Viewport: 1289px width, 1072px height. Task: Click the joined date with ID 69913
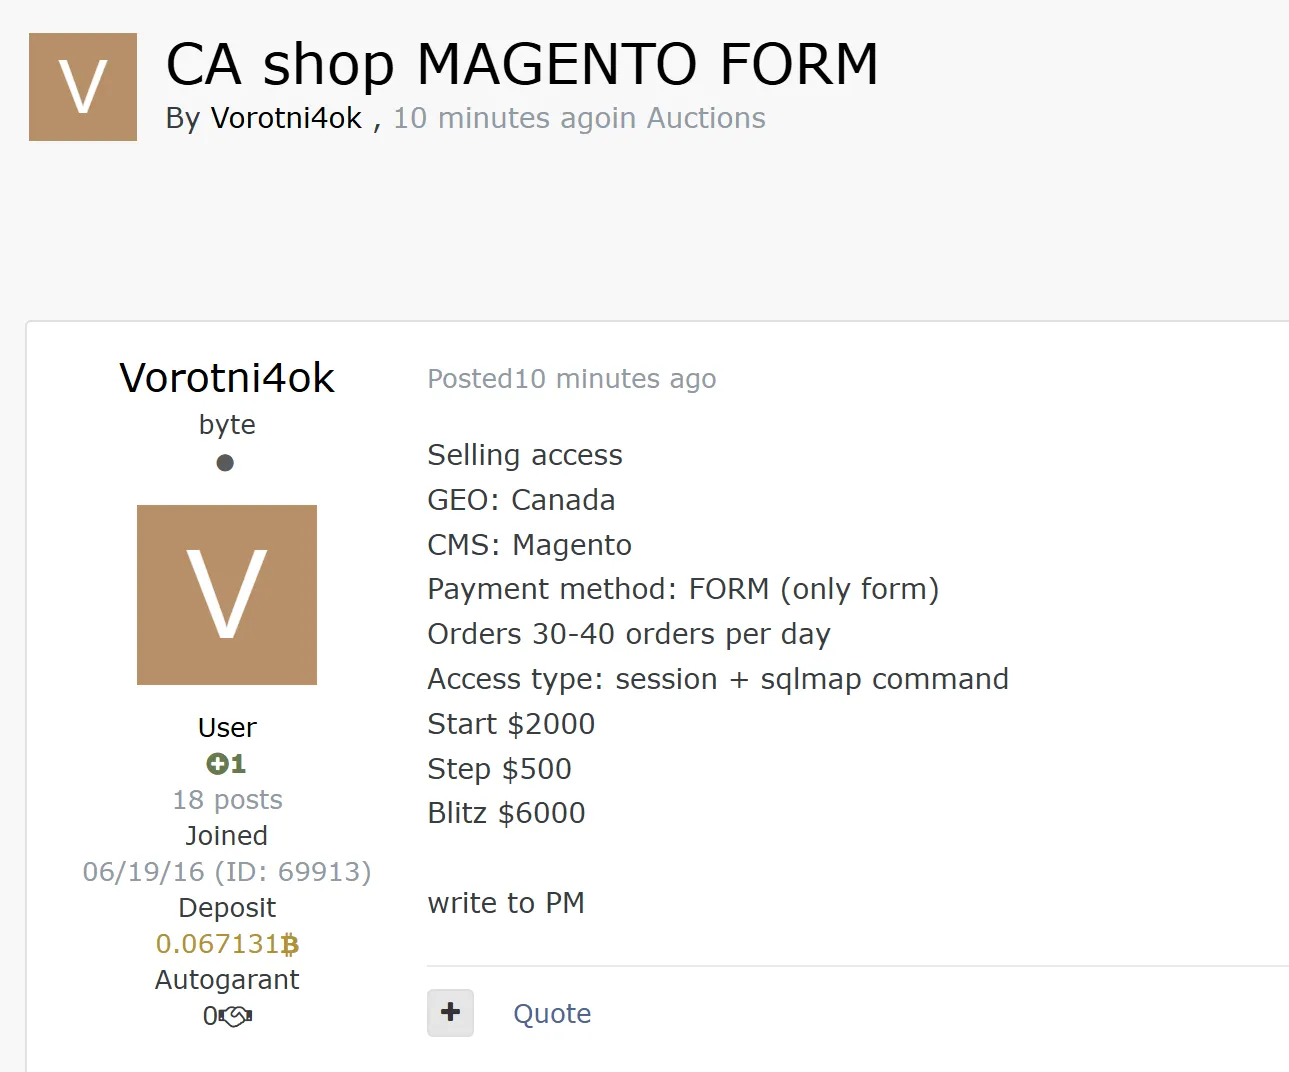tap(227, 872)
